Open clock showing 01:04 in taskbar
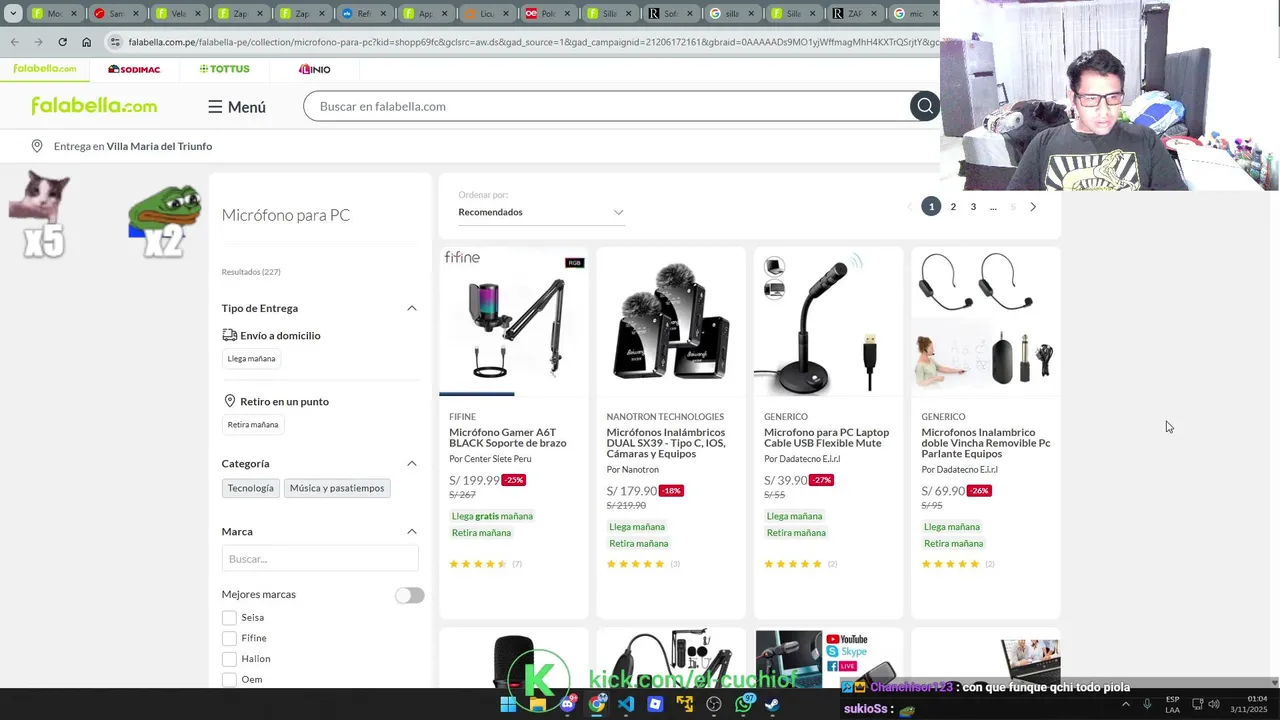 pyautogui.click(x=1249, y=704)
